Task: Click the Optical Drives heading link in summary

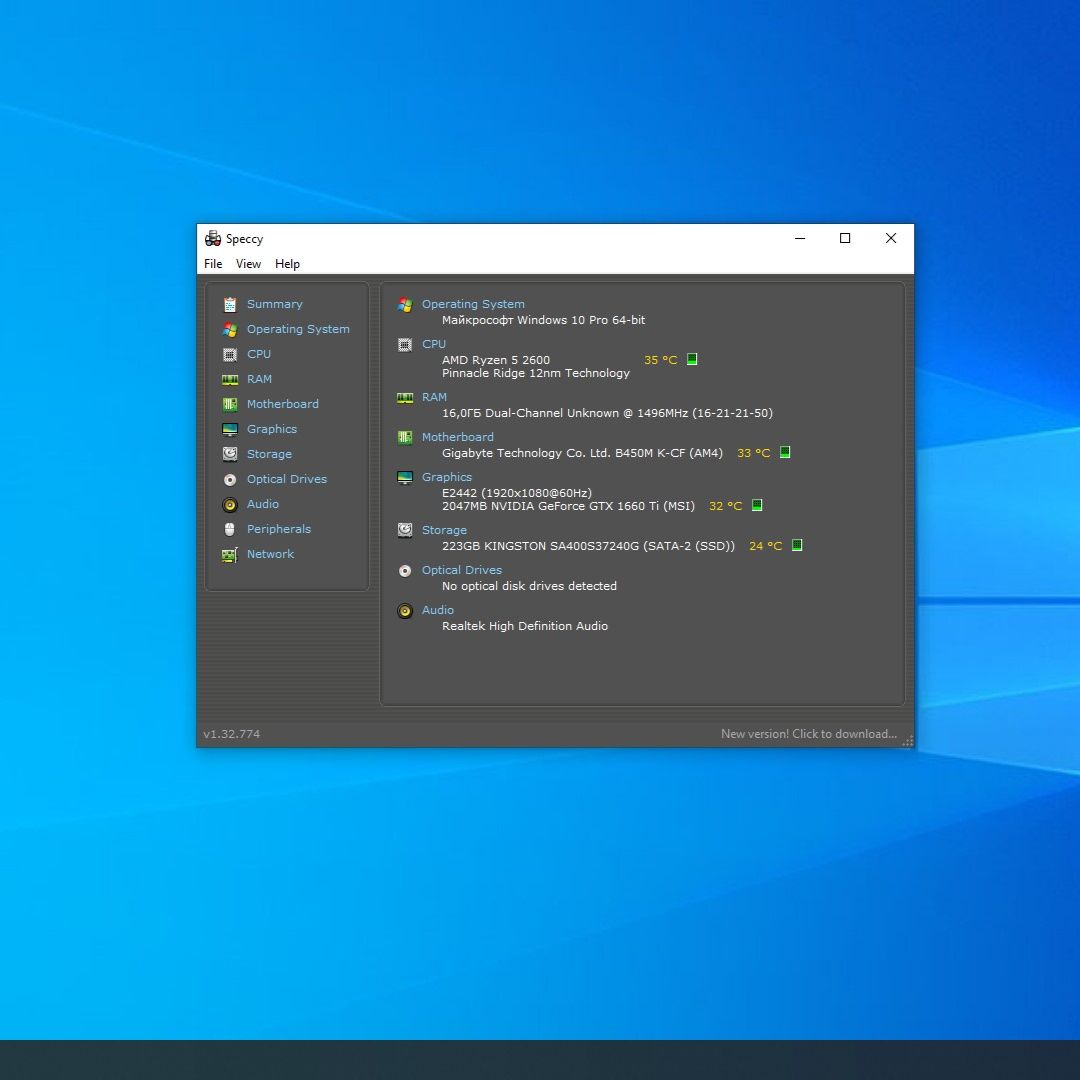Action: pos(461,570)
